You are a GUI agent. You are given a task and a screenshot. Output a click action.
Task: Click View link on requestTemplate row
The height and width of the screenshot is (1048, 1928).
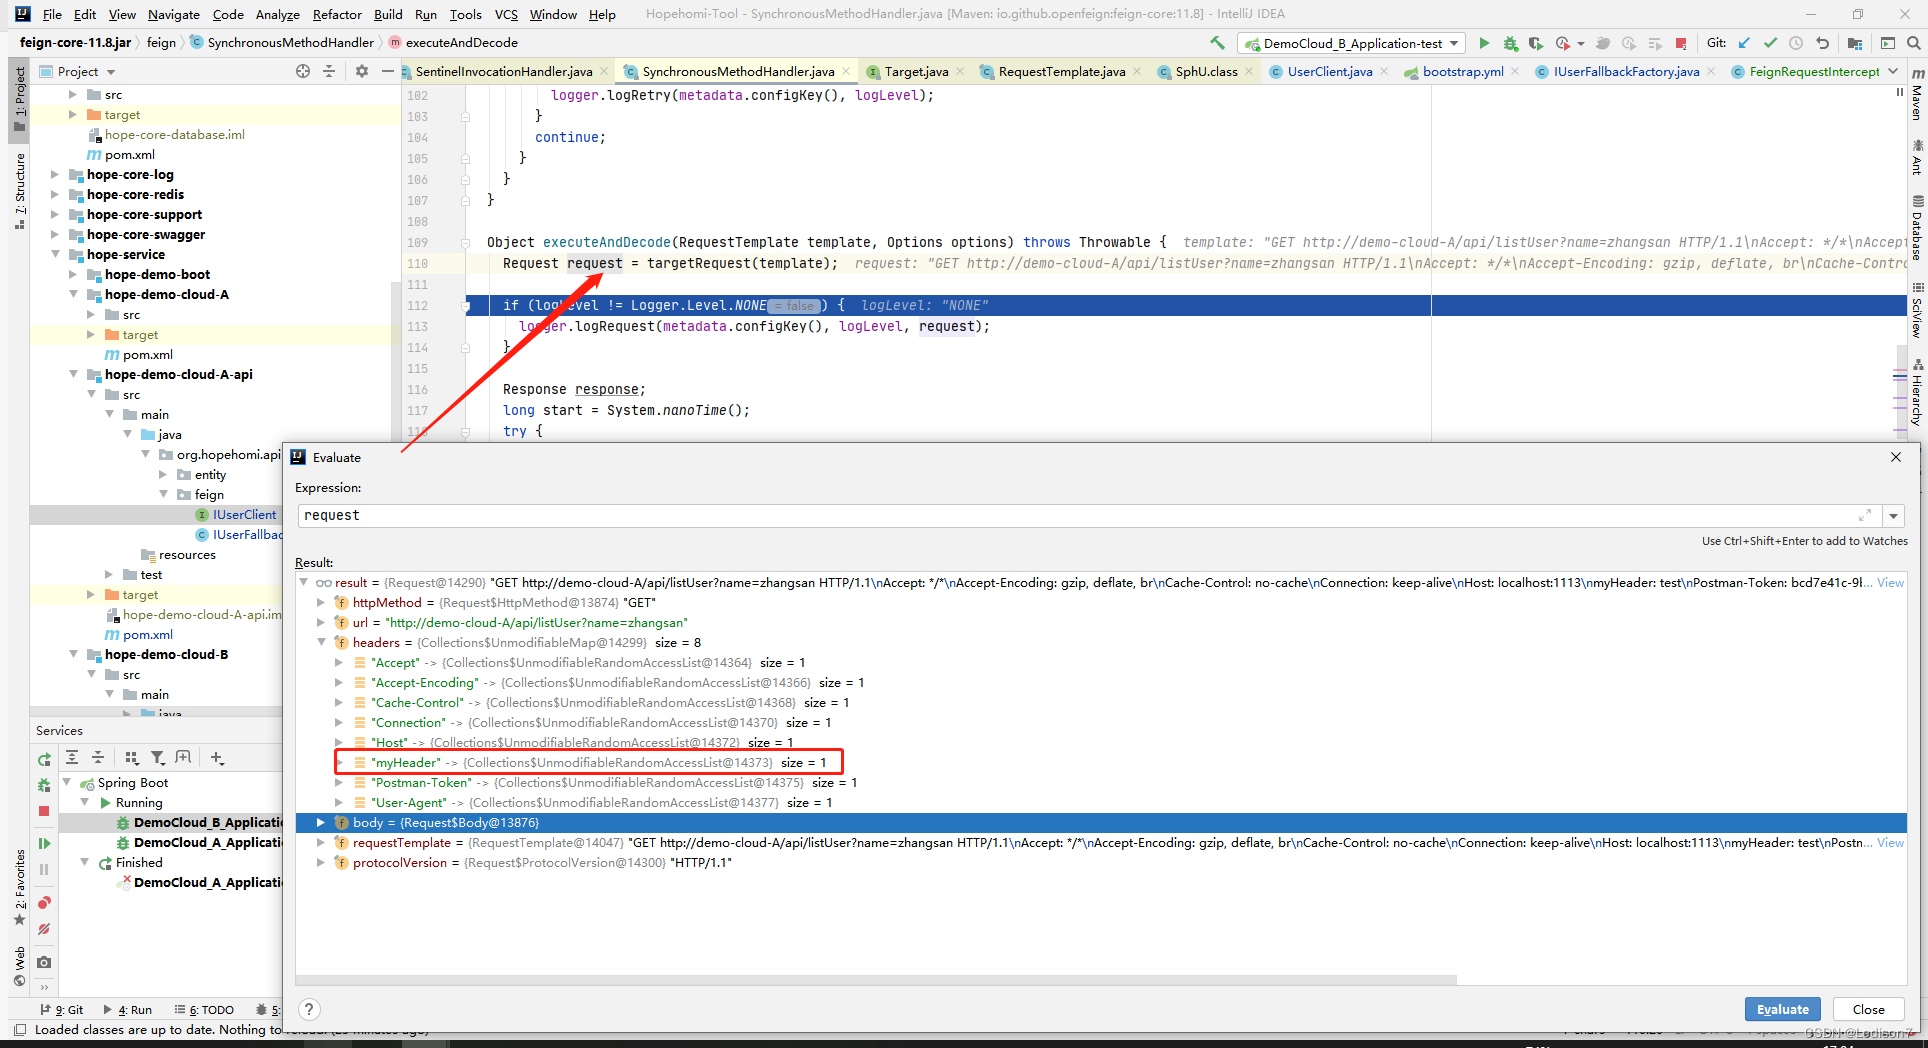1890,842
